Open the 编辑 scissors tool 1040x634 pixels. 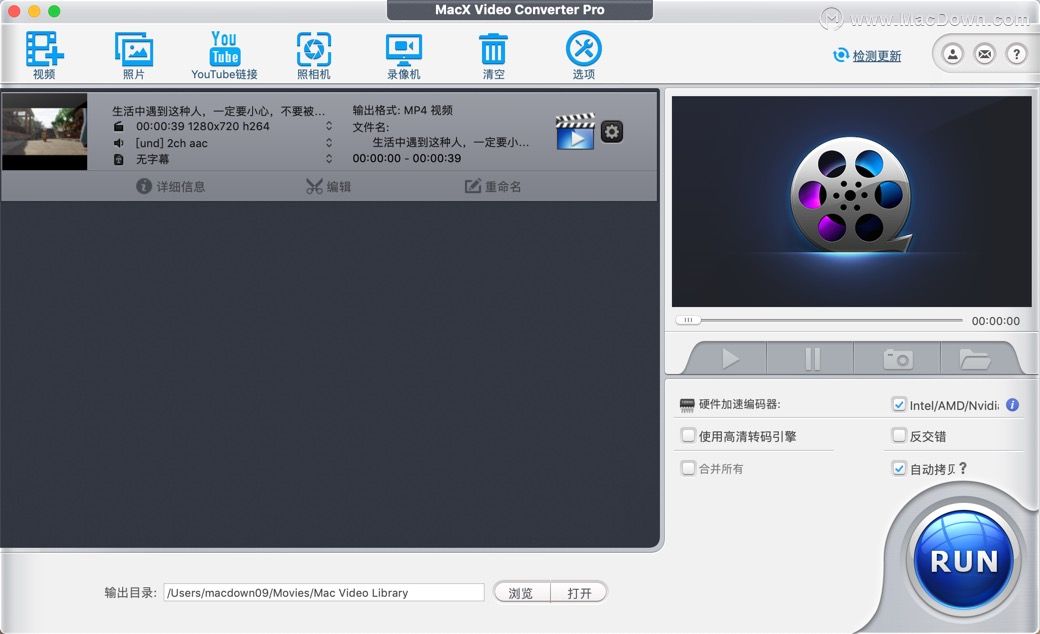coord(328,186)
